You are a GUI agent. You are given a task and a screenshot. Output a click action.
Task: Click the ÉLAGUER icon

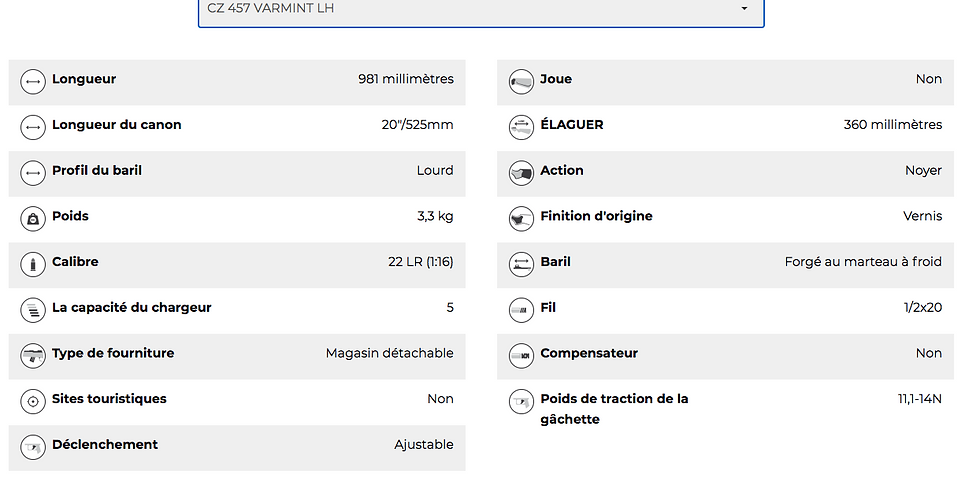(521, 127)
